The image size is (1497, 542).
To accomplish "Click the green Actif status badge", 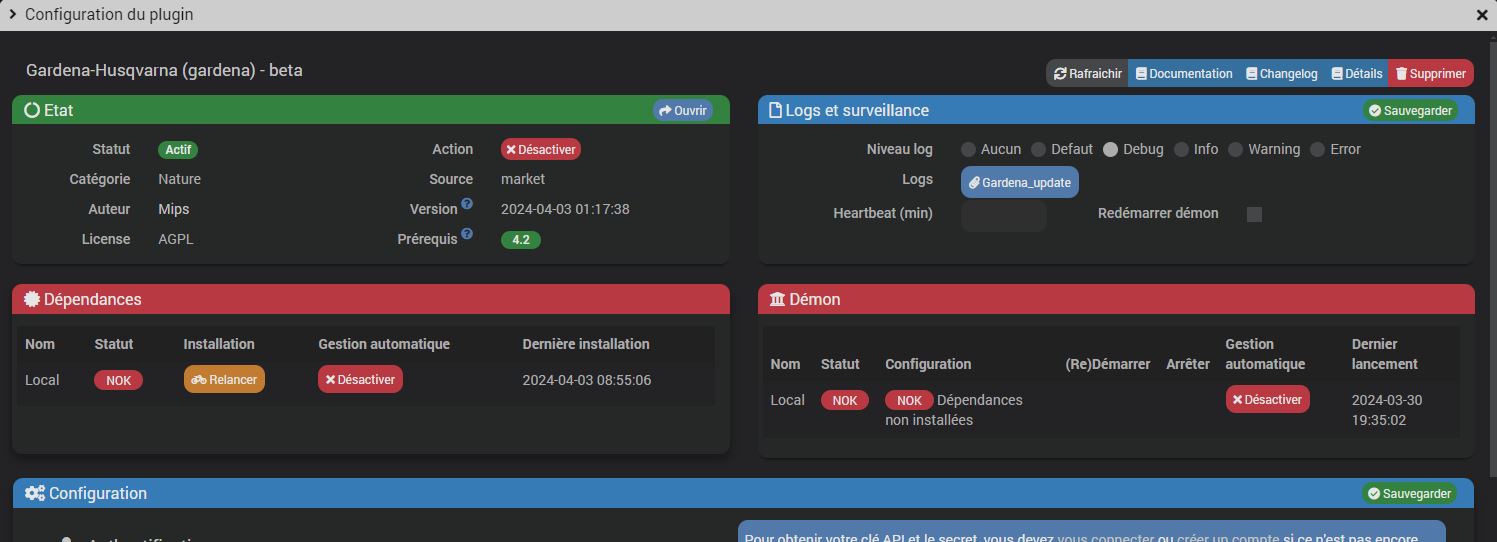I will tap(178, 149).
